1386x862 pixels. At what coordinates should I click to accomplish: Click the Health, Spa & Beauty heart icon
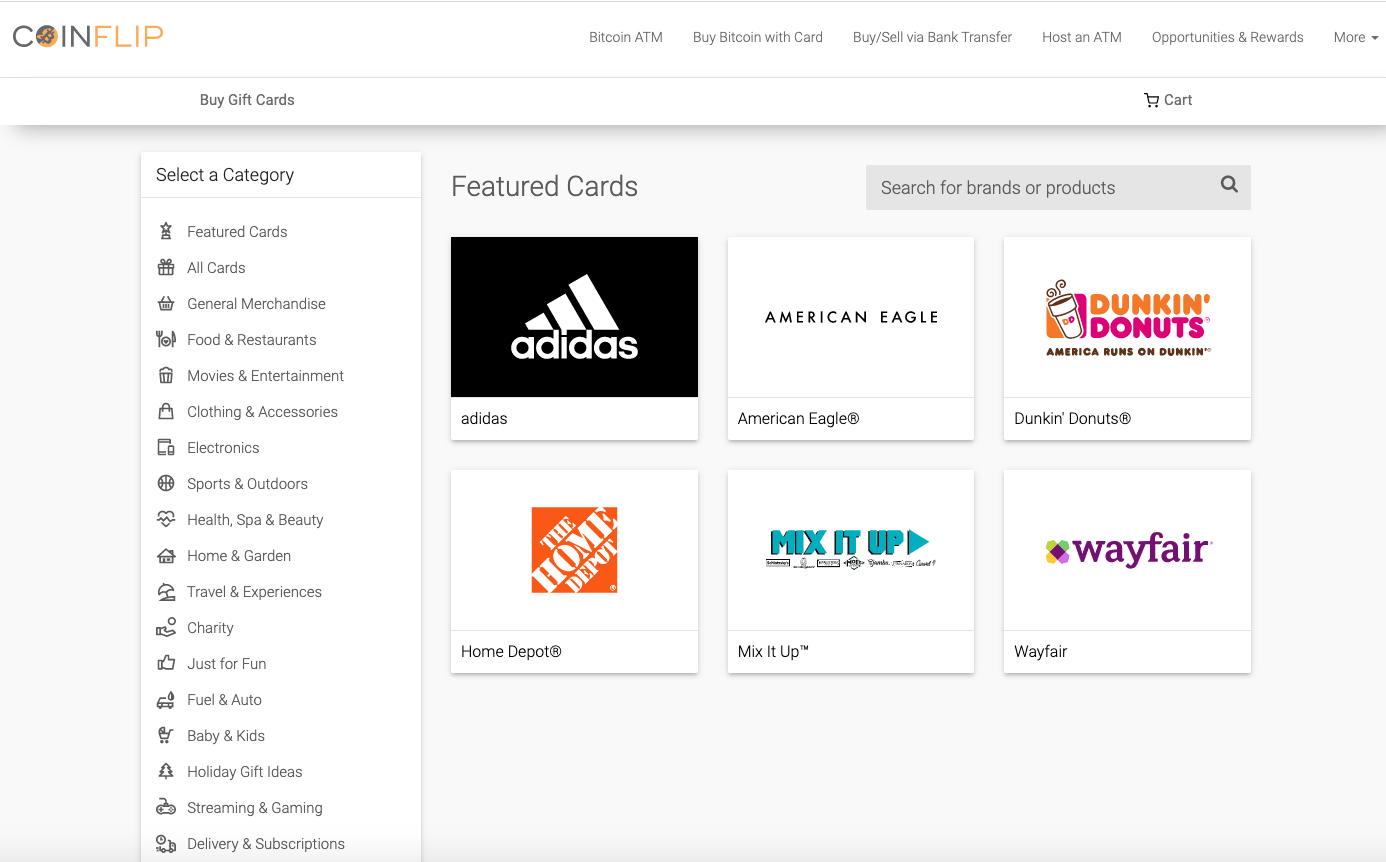166,519
